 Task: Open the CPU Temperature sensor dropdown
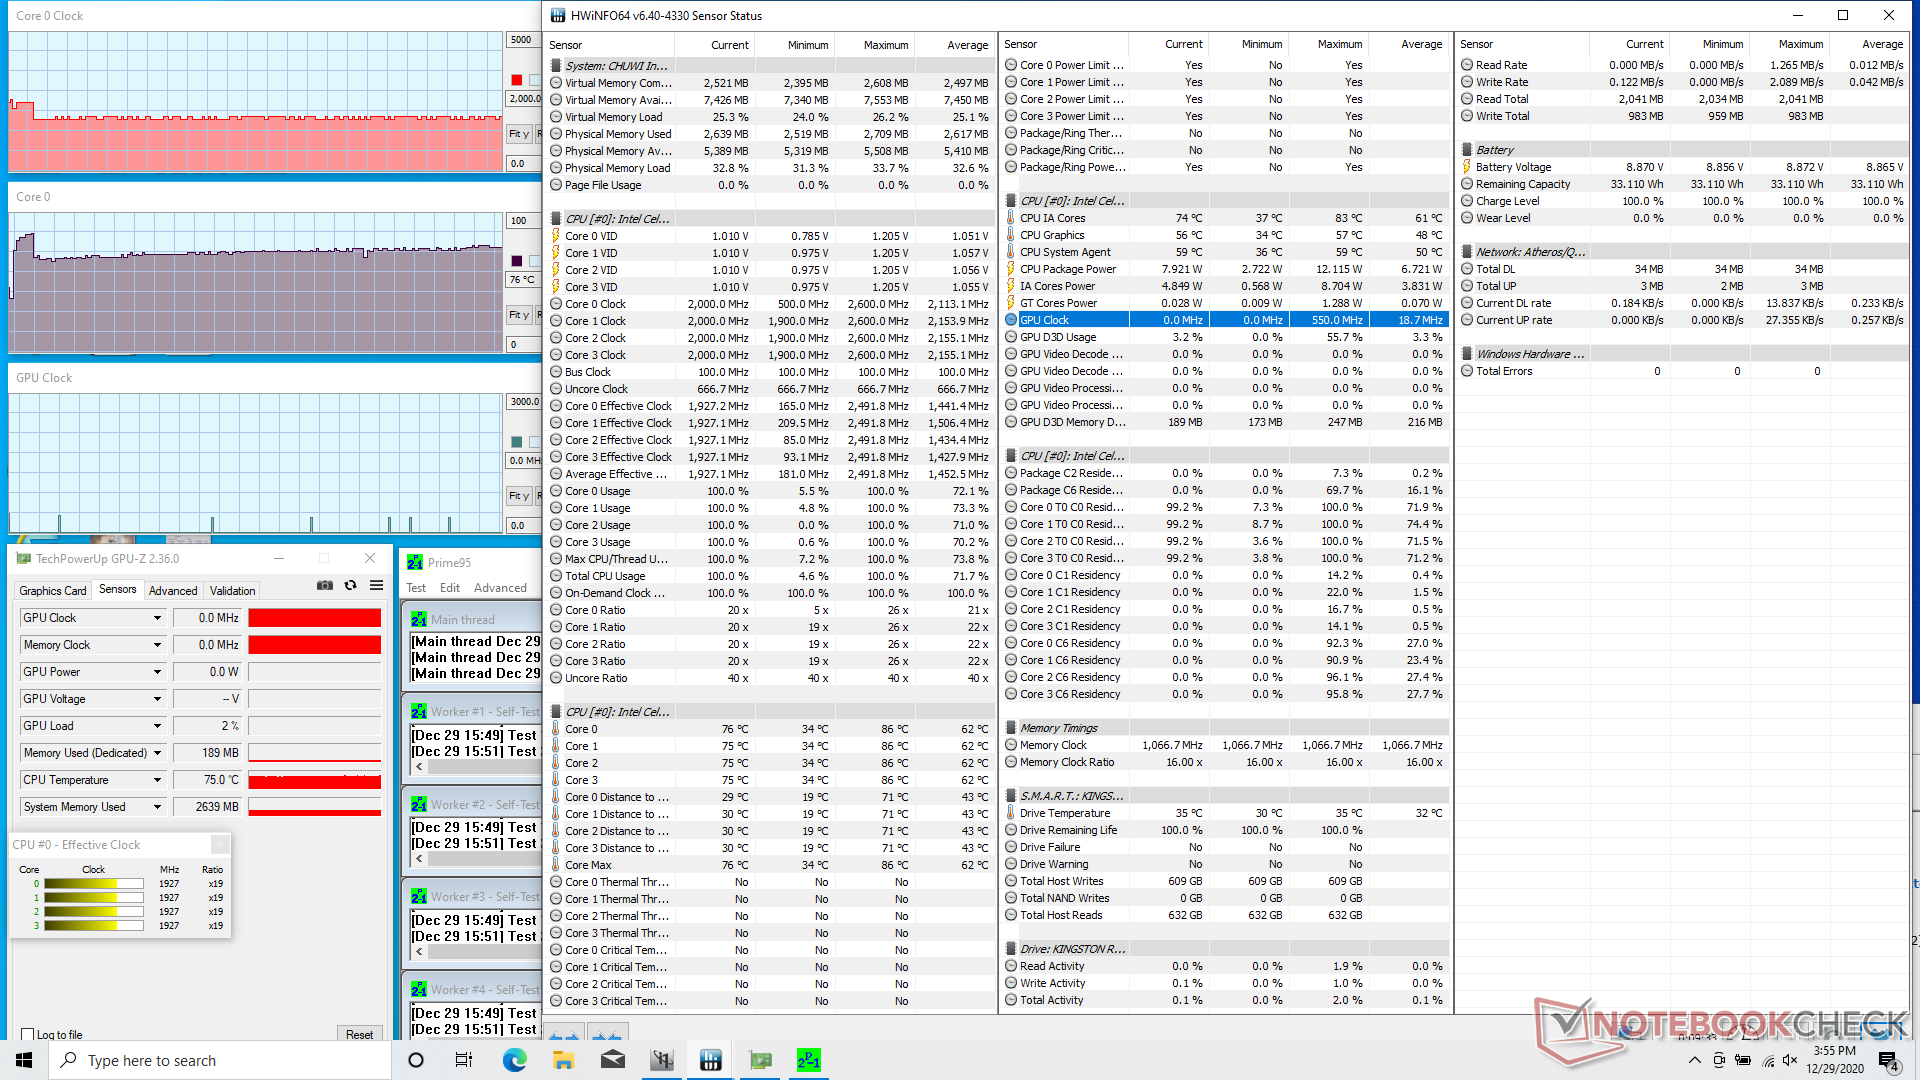157,780
